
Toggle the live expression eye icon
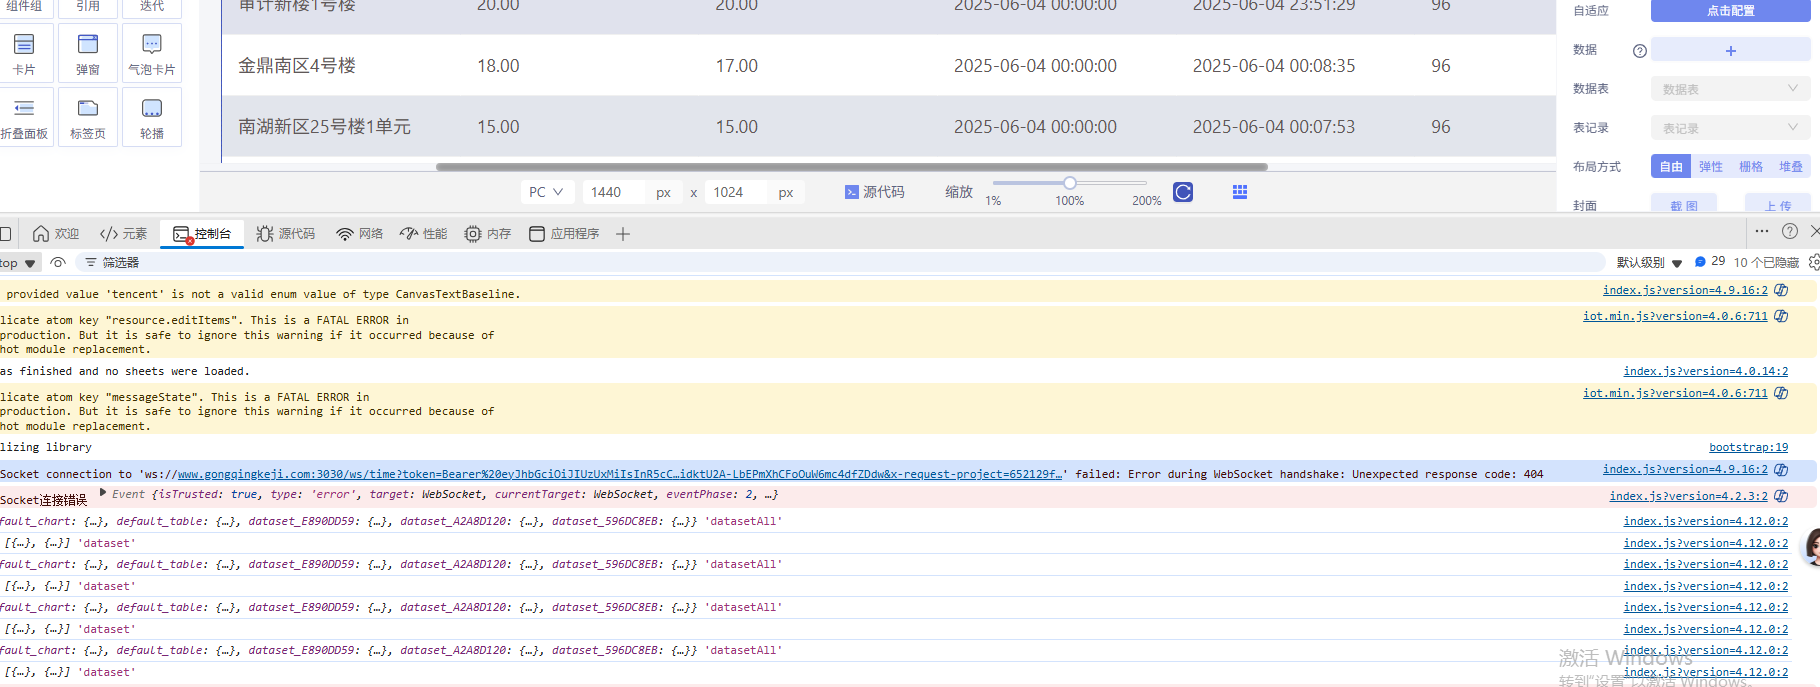[x=58, y=263]
